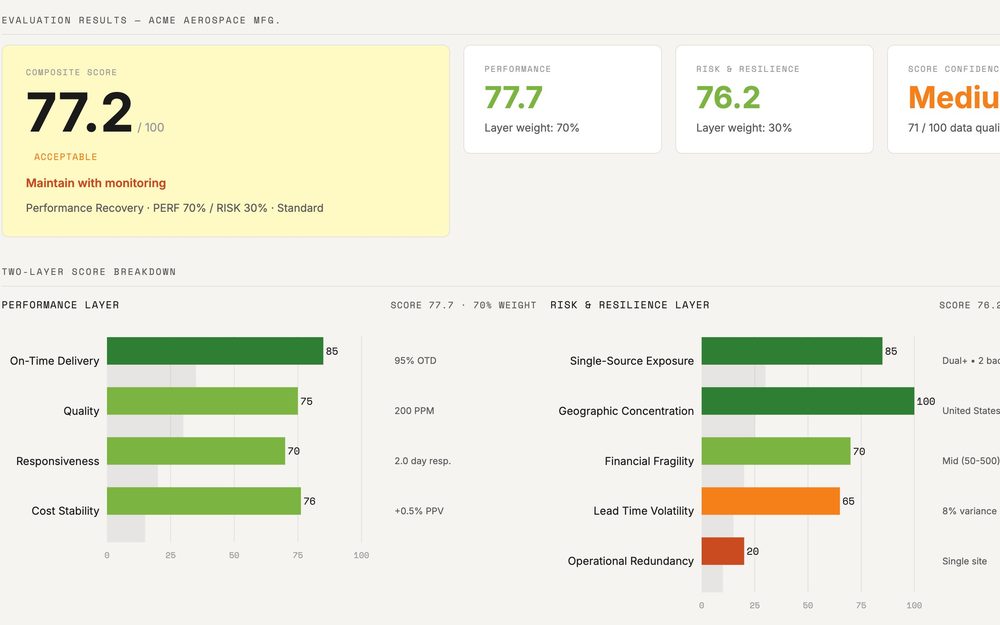Image resolution: width=1000 pixels, height=625 pixels.
Task: Click the Operational Redundancy label
Action: [x=630, y=561]
